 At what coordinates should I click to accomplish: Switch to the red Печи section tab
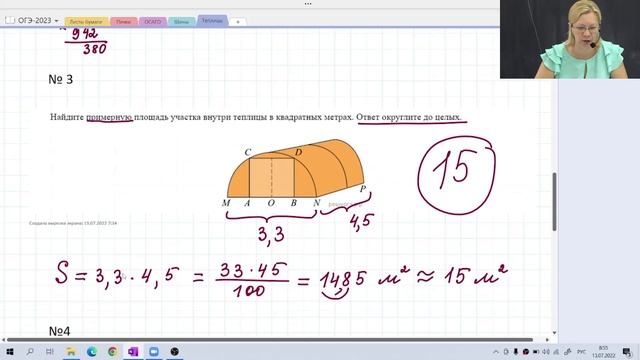tap(123, 22)
